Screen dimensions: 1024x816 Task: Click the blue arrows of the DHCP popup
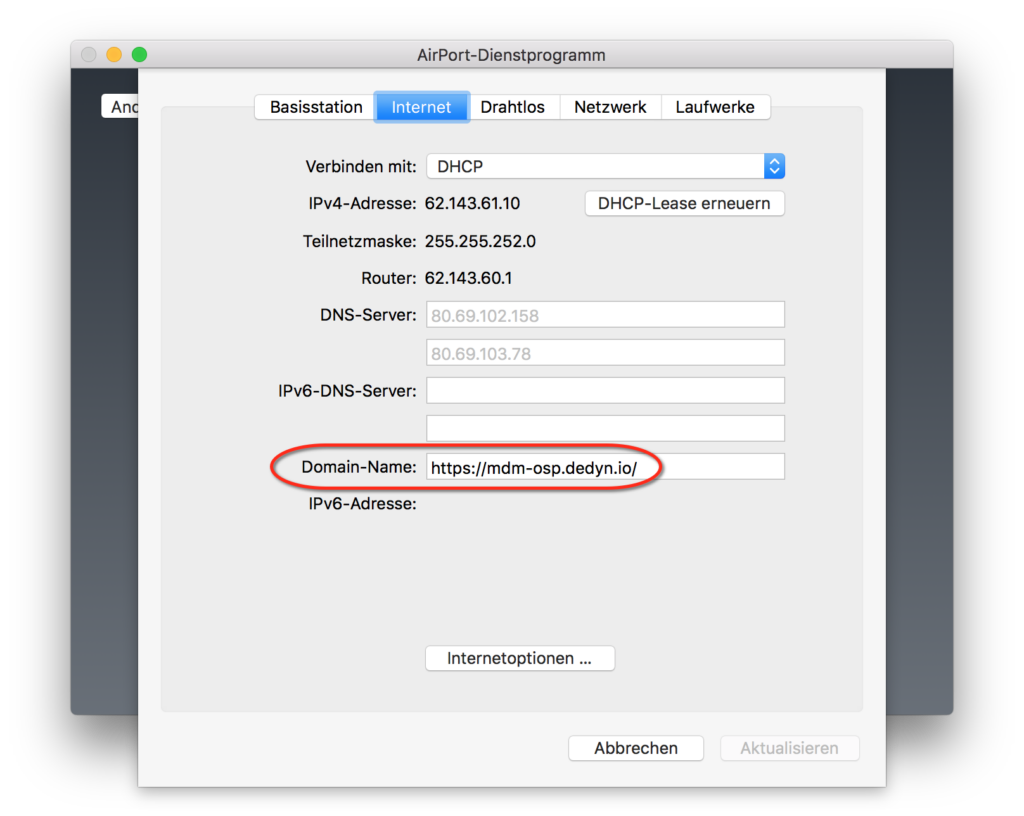[774, 167]
